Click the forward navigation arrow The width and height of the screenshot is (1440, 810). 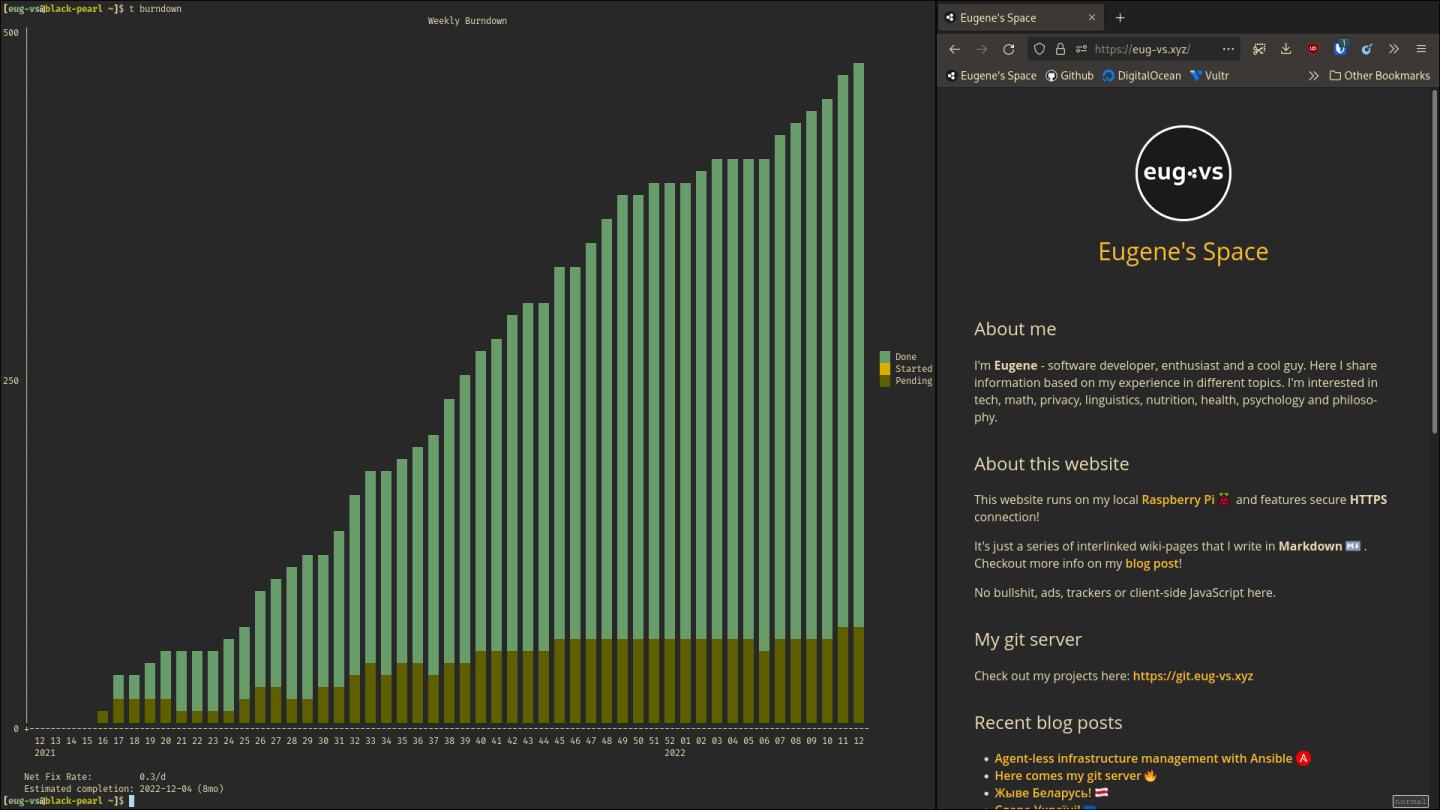click(x=981, y=48)
